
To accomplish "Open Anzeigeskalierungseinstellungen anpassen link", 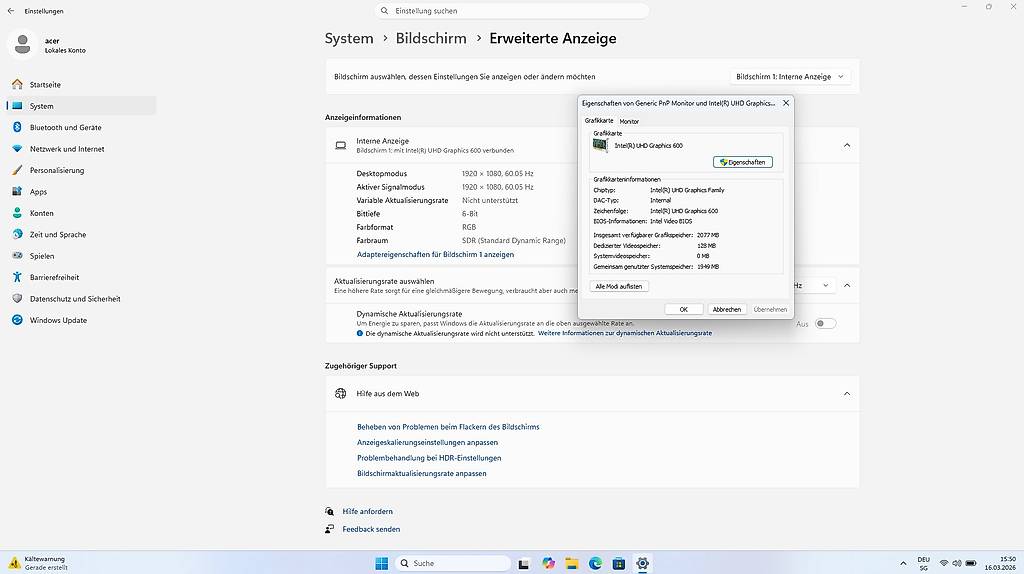I will [427, 443].
